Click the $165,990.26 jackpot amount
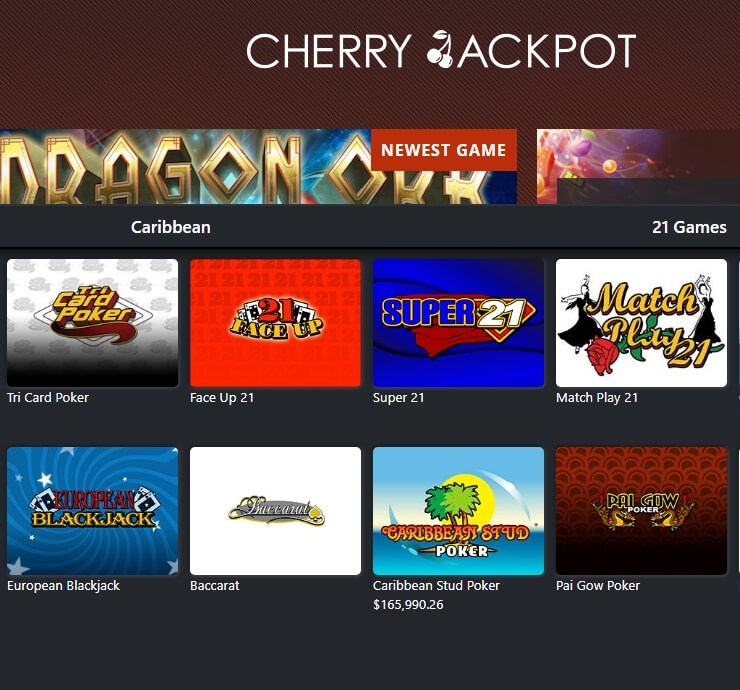The width and height of the screenshot is (740, 690). 408,605
